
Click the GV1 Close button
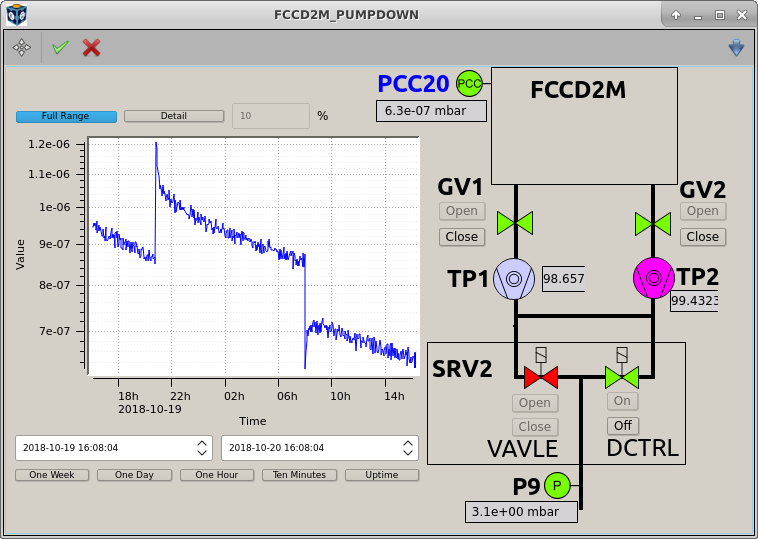tap(462, 237)
